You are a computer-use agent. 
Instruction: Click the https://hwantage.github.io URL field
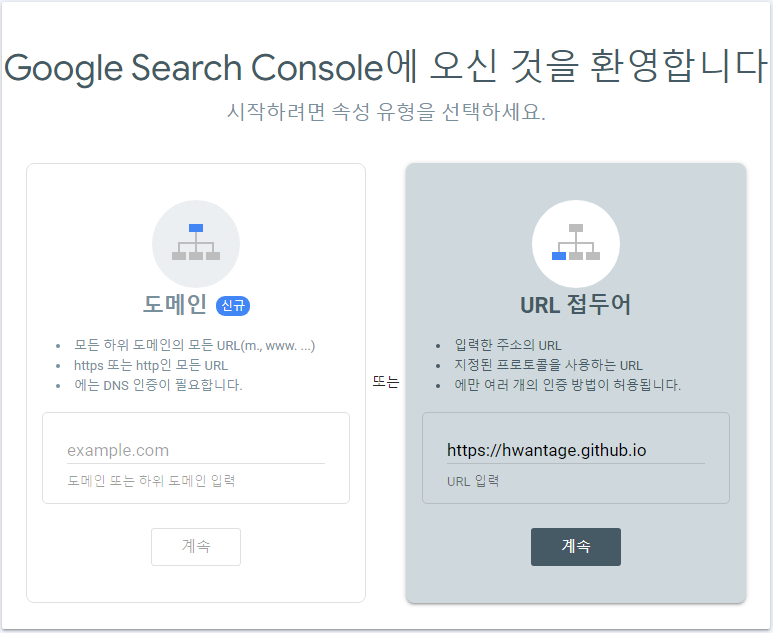tap(575, 450)
